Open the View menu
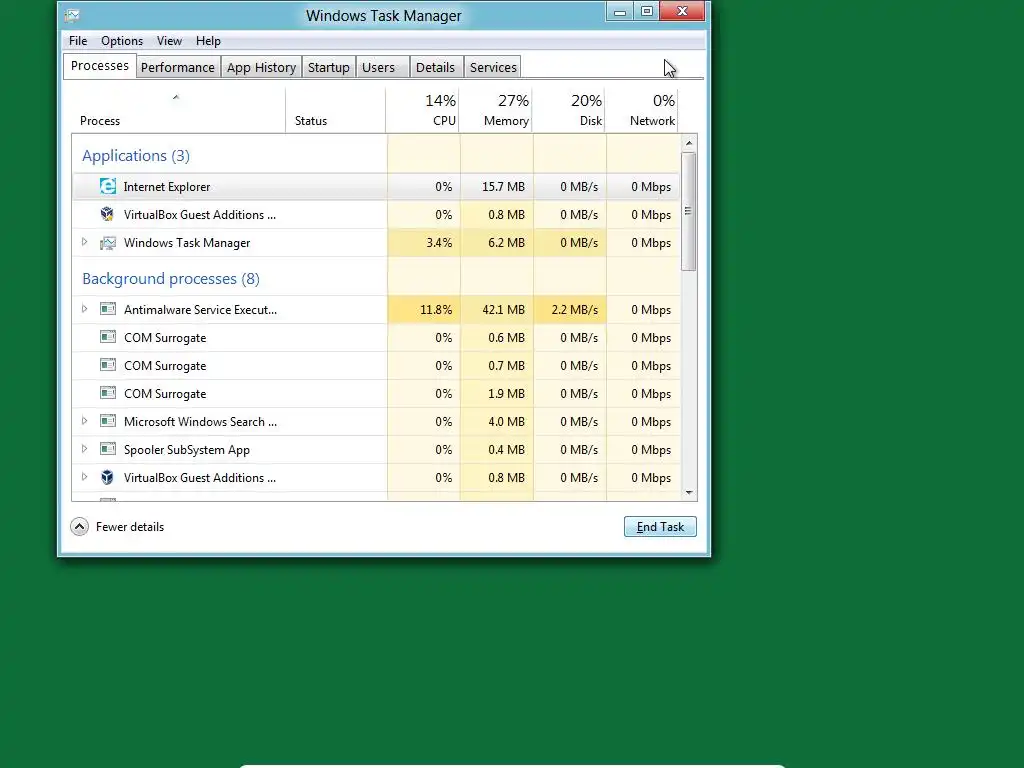Image resolution: width=1024 pixels, height=768 pixels. (169, 40)
